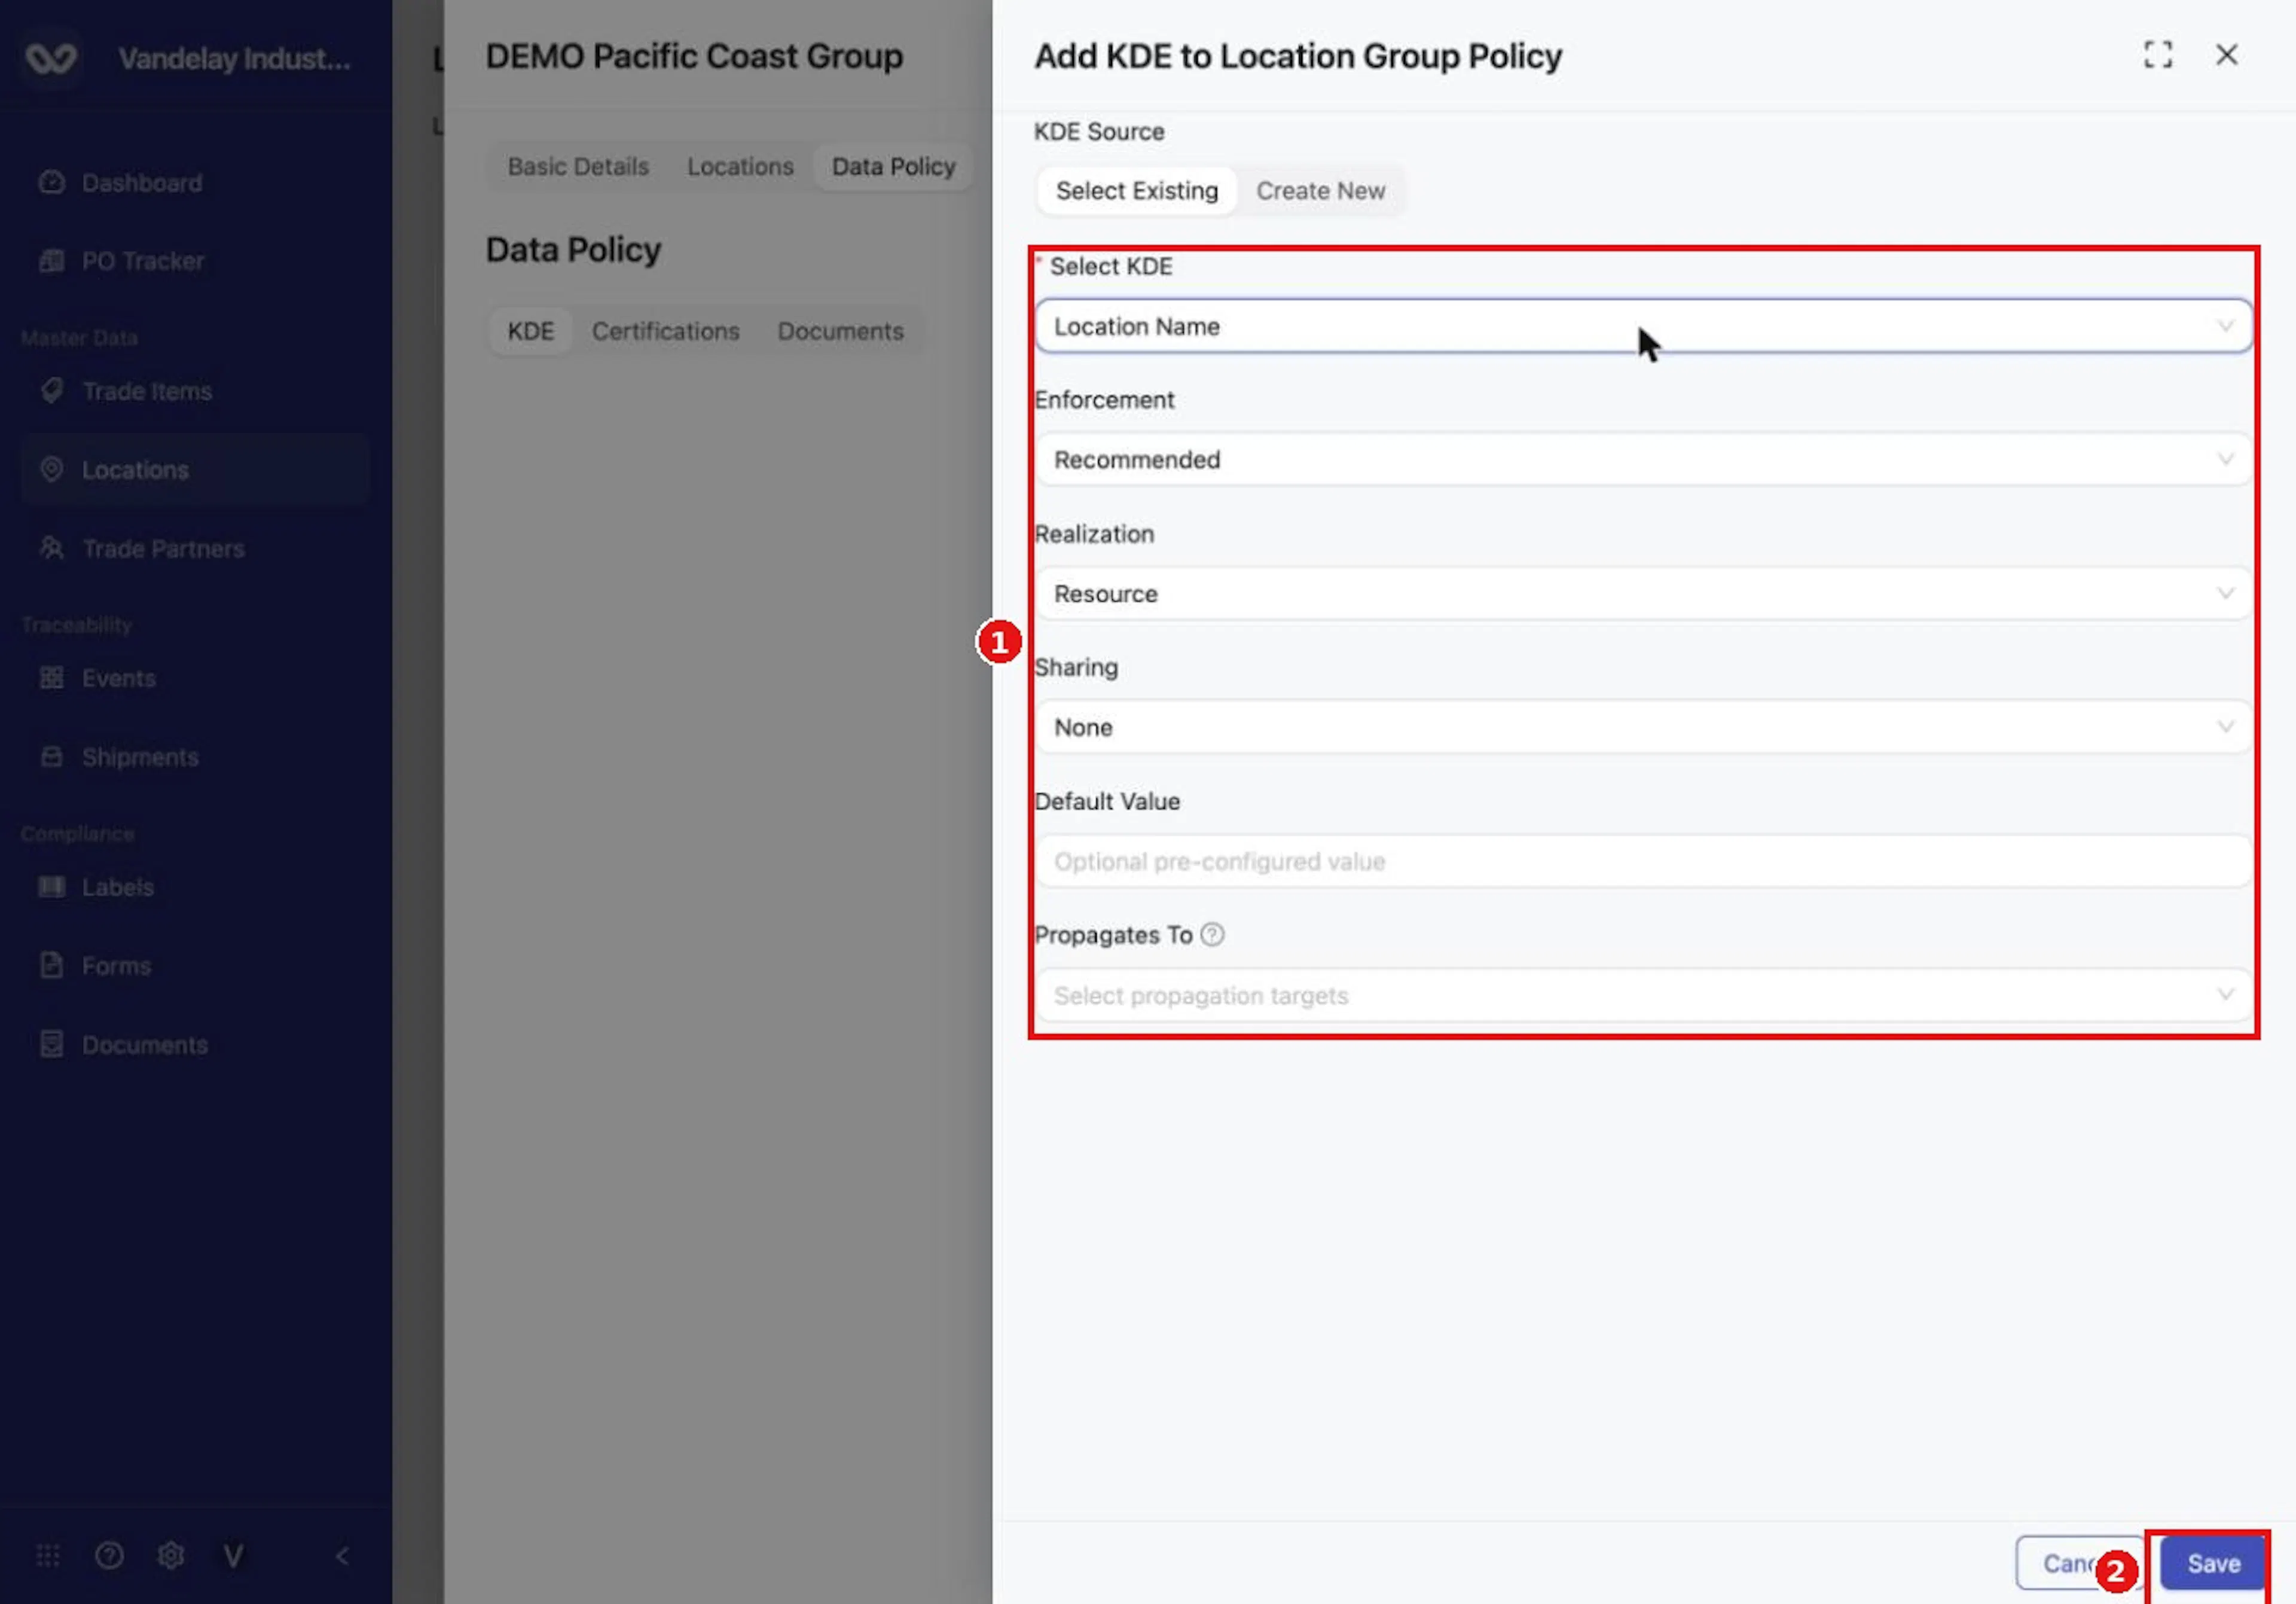The image size is (2296, 1604).
Task: Go to Trade Partners in sidebar
Action: tap(163, 548)
